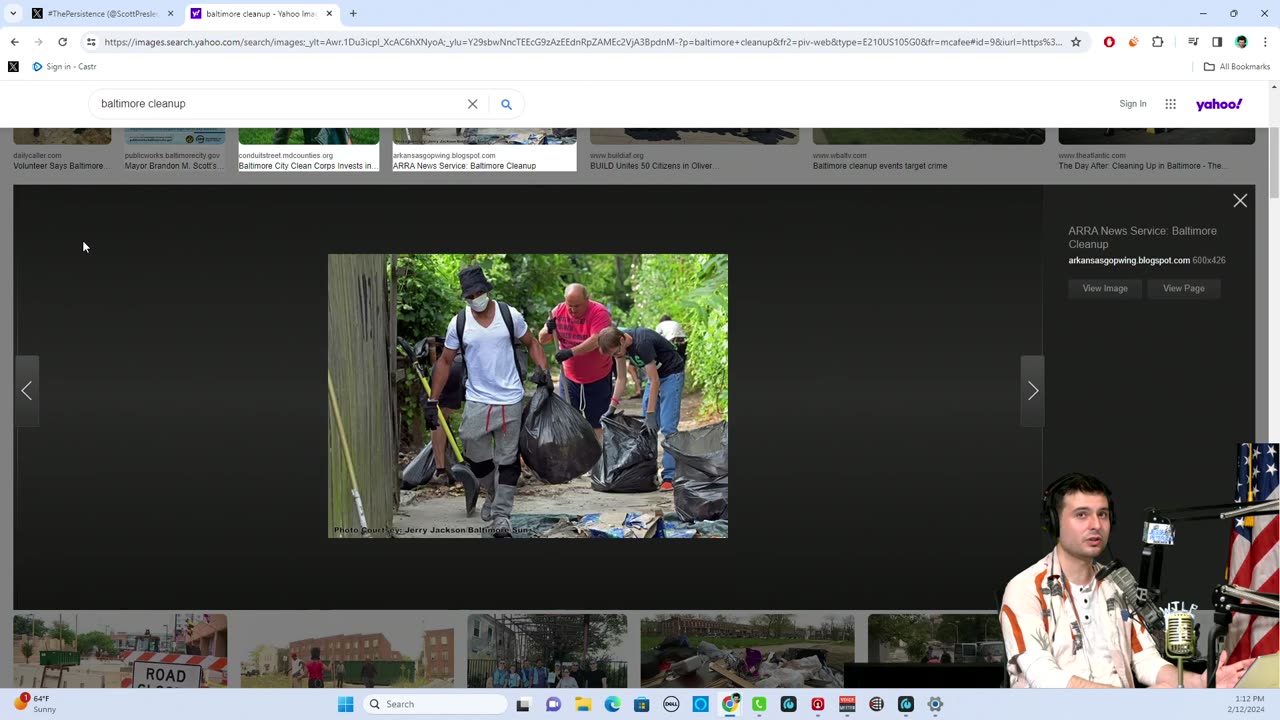Go to the next image with right arrow
This screenshot has height=720, width=1280.
(x=1033, y=391)
